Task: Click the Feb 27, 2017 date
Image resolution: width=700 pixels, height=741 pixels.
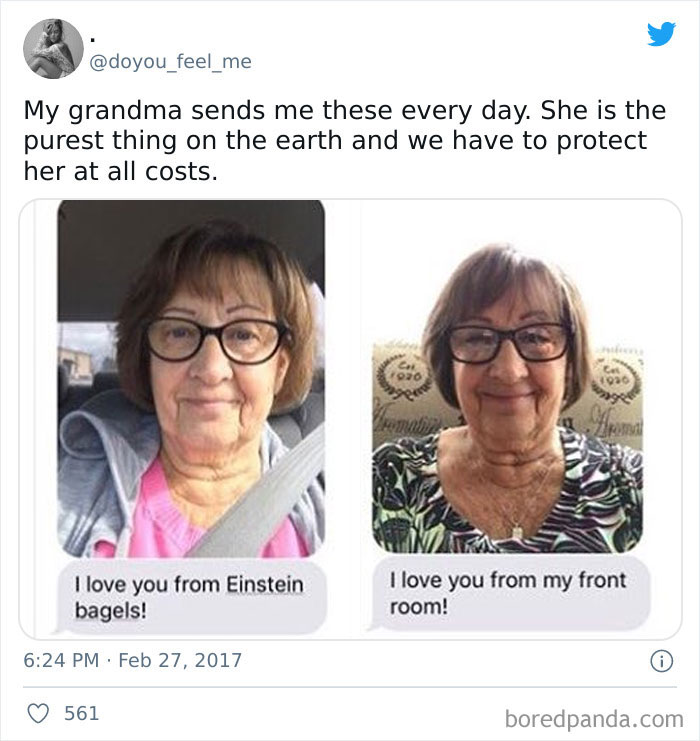Action: [x=183, y=661]
